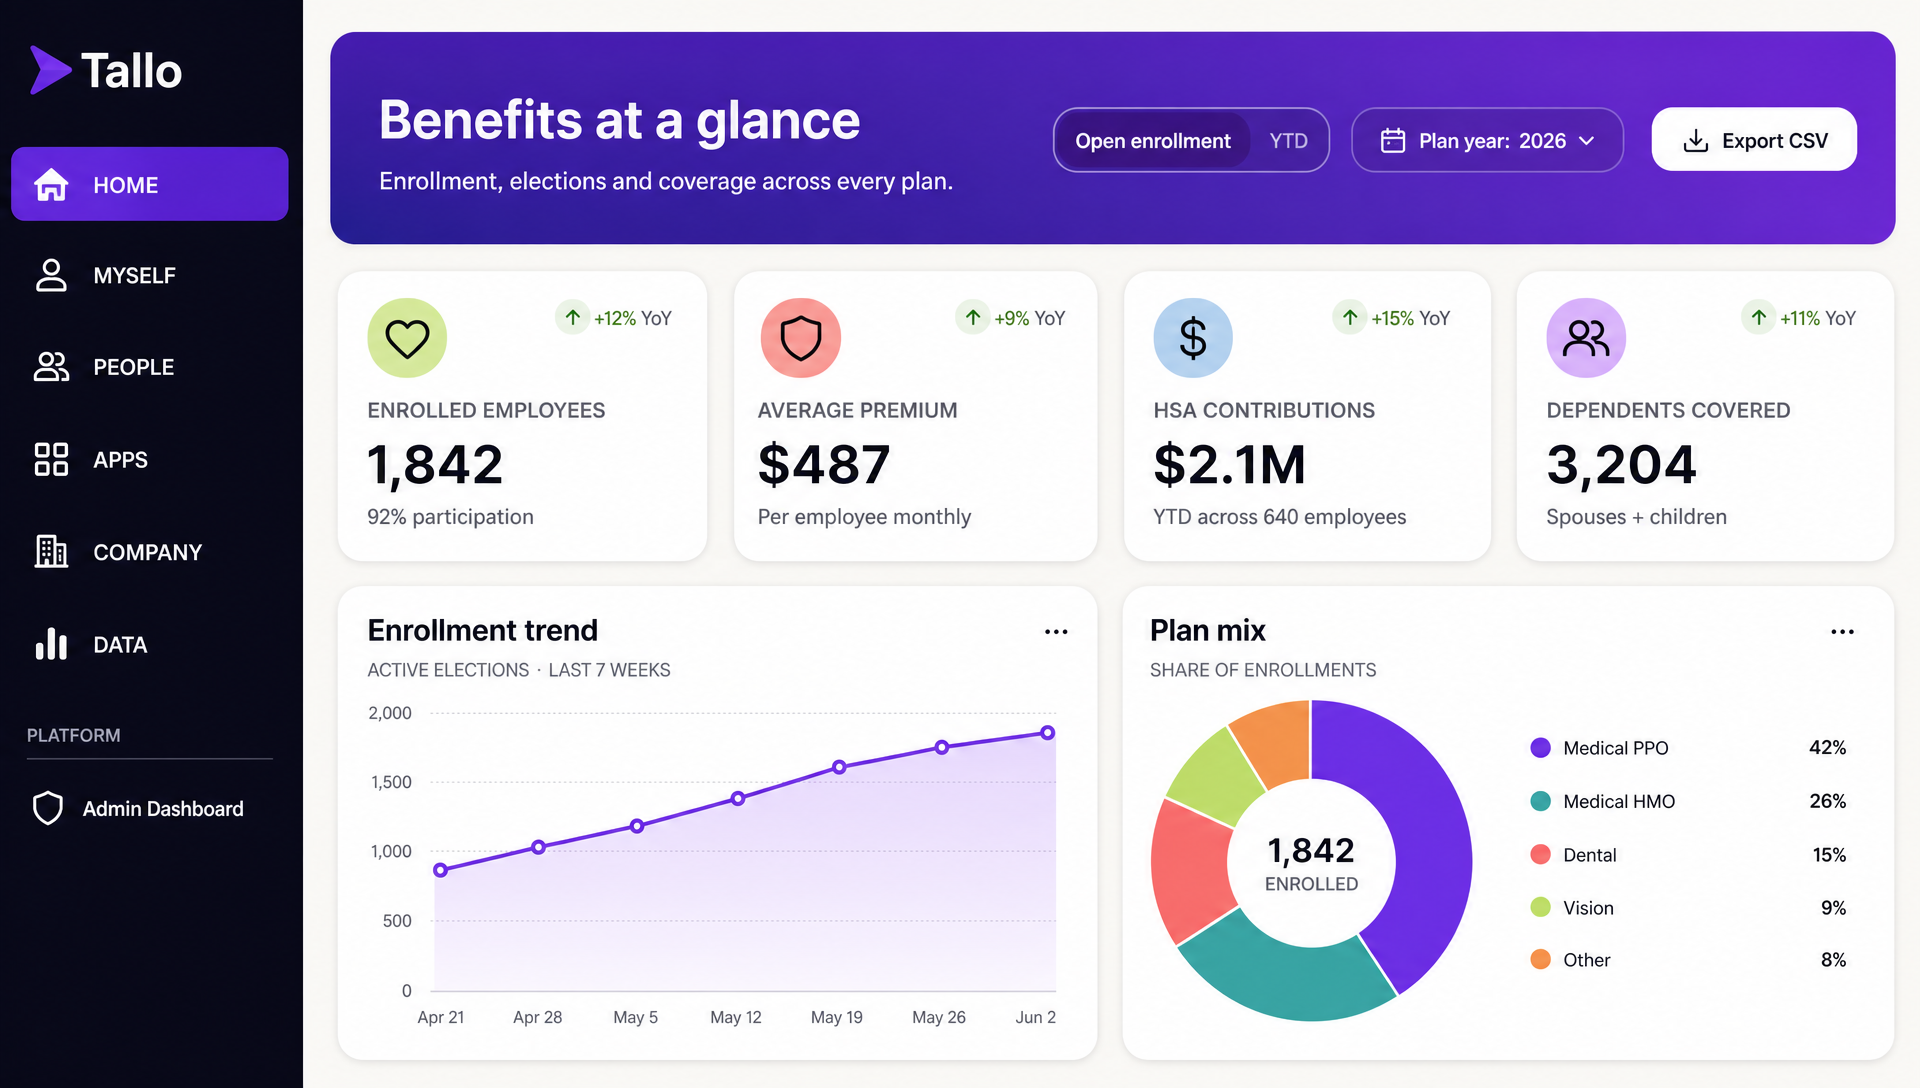Expand the Plan year 2026 chevron
Viewport: 1920px width, 1088px height.
[1587, 141]
